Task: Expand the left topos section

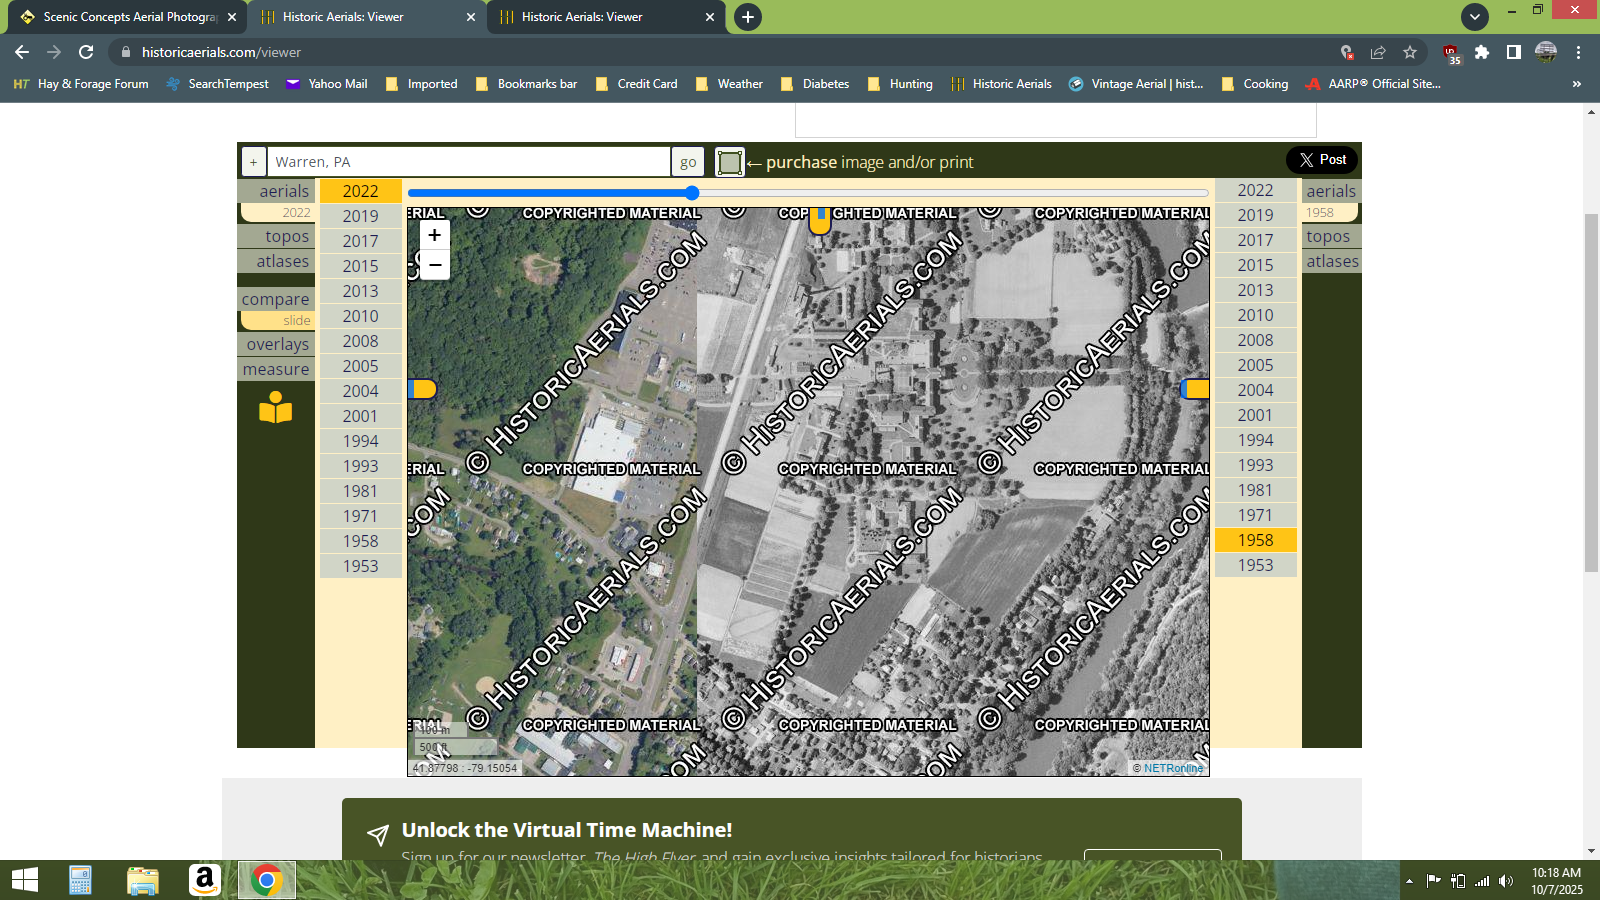Action: [x=286, y=237]
